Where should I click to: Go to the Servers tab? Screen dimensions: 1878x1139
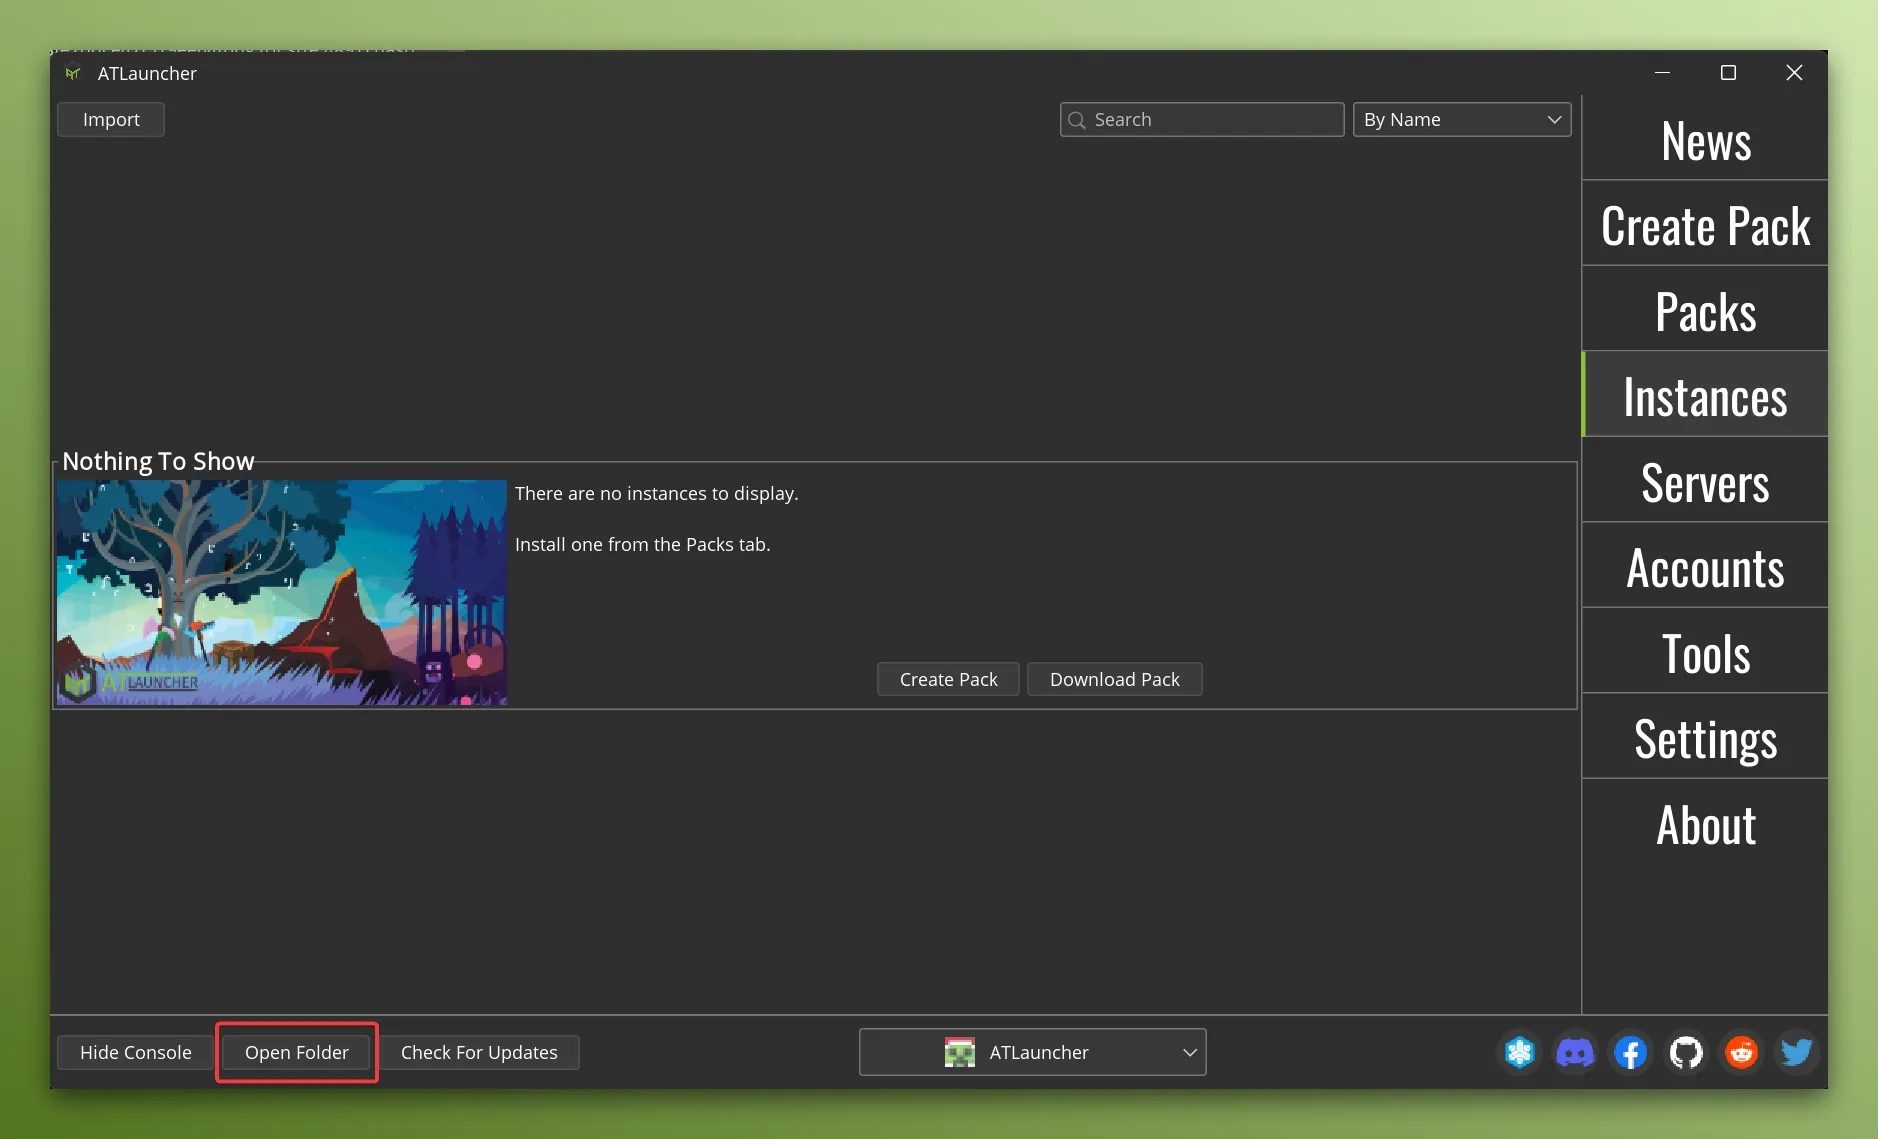[x=1704, y=482]
